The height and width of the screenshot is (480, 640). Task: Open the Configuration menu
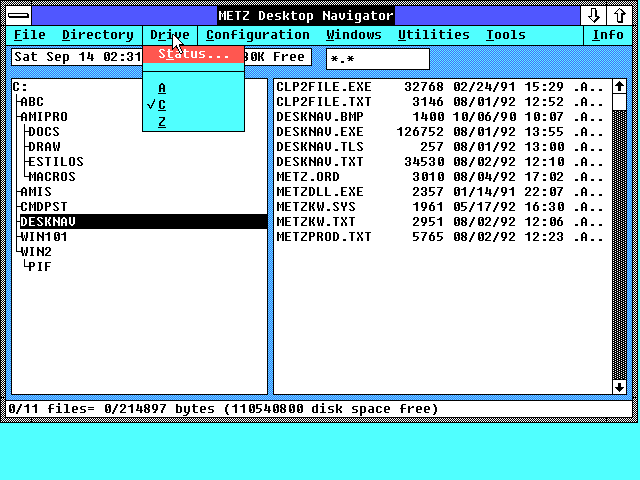[257, 35]
